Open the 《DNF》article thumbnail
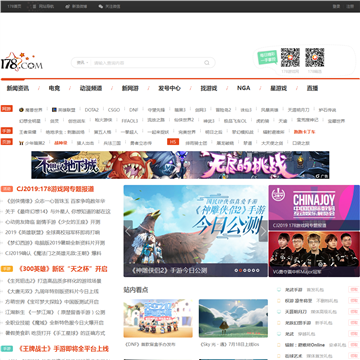 [158, 318]
